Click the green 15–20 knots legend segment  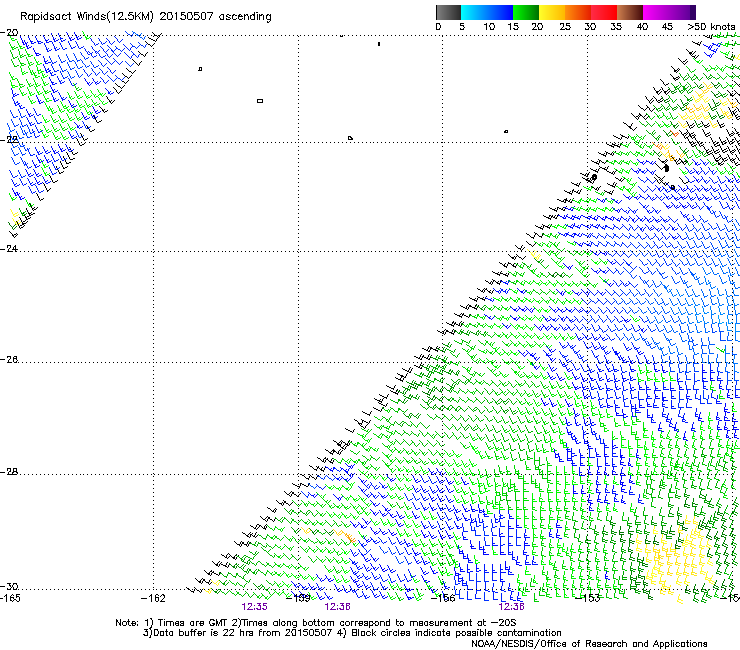(526, 12)
